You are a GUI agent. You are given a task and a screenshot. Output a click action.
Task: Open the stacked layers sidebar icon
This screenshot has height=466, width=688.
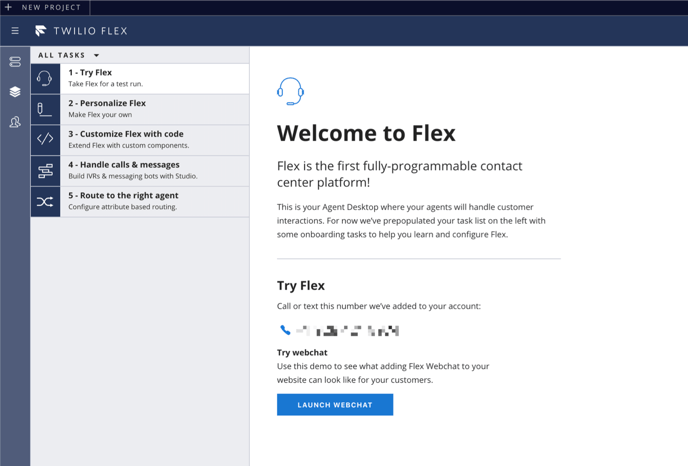coord(15,92)
